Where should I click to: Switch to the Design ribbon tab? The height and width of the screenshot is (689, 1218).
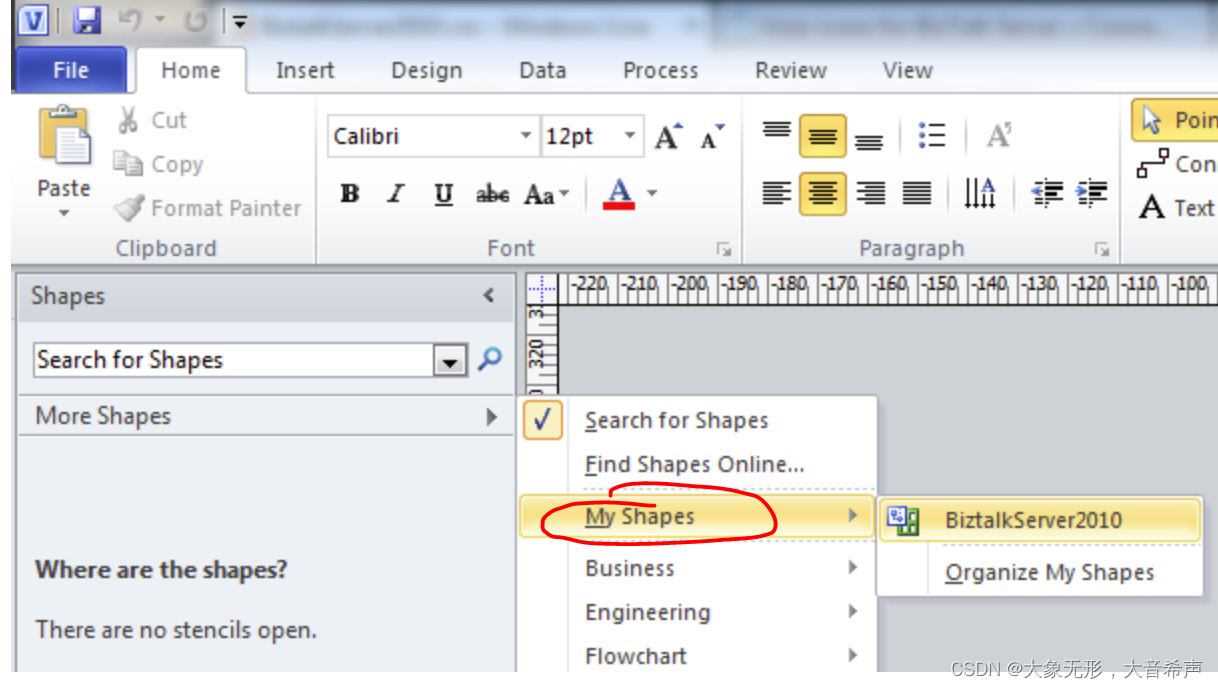(426, 70)
